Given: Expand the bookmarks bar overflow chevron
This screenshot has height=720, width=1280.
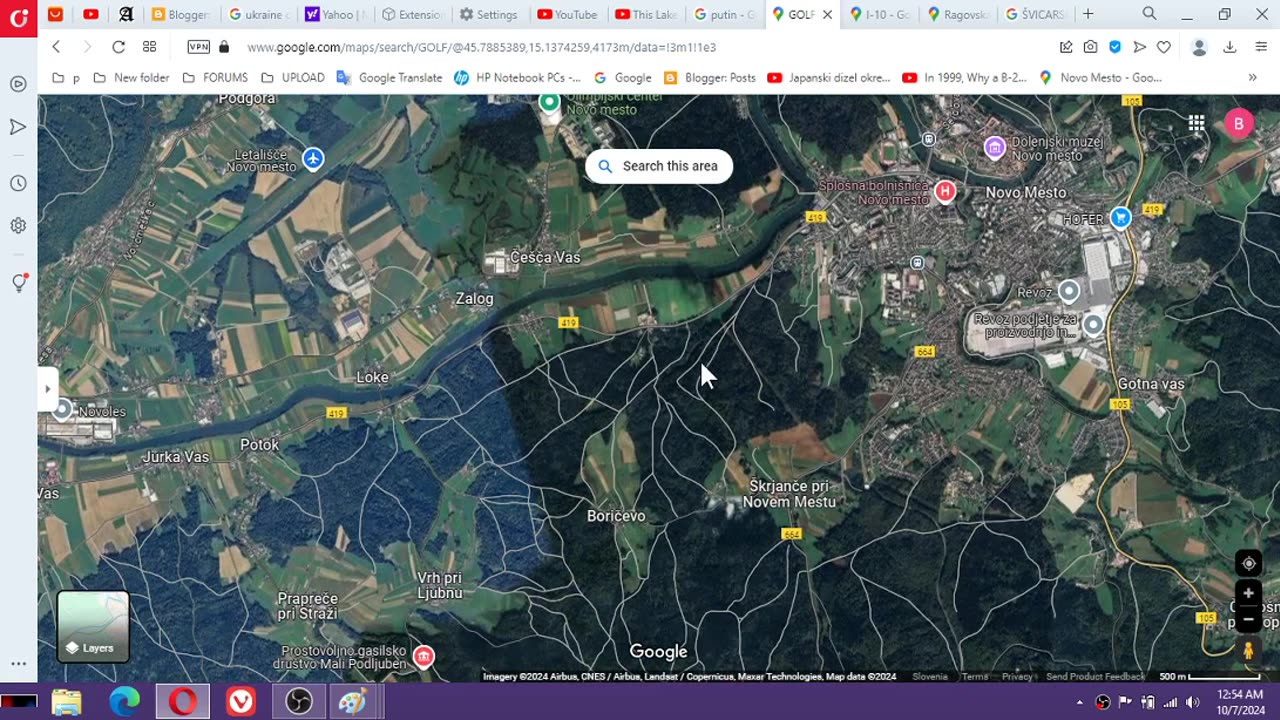Looking at the screenshot, I should [1252, 77].
